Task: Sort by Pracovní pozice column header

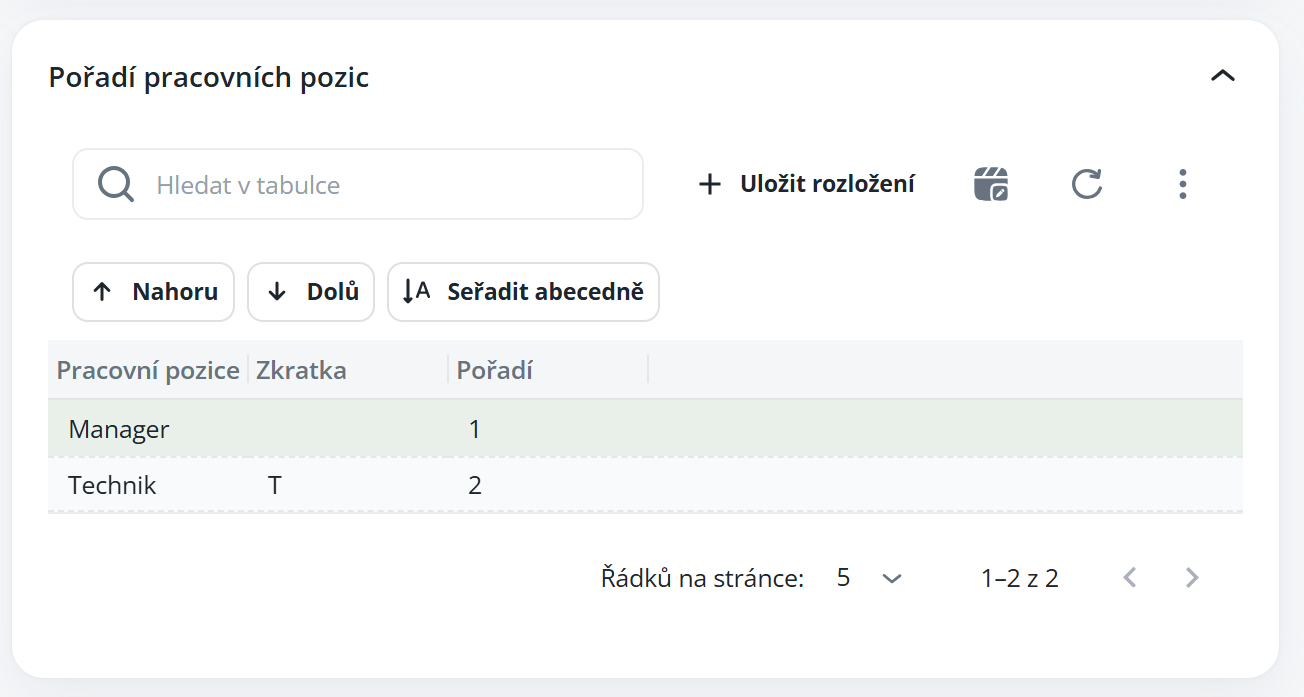Action: [148, 370]
